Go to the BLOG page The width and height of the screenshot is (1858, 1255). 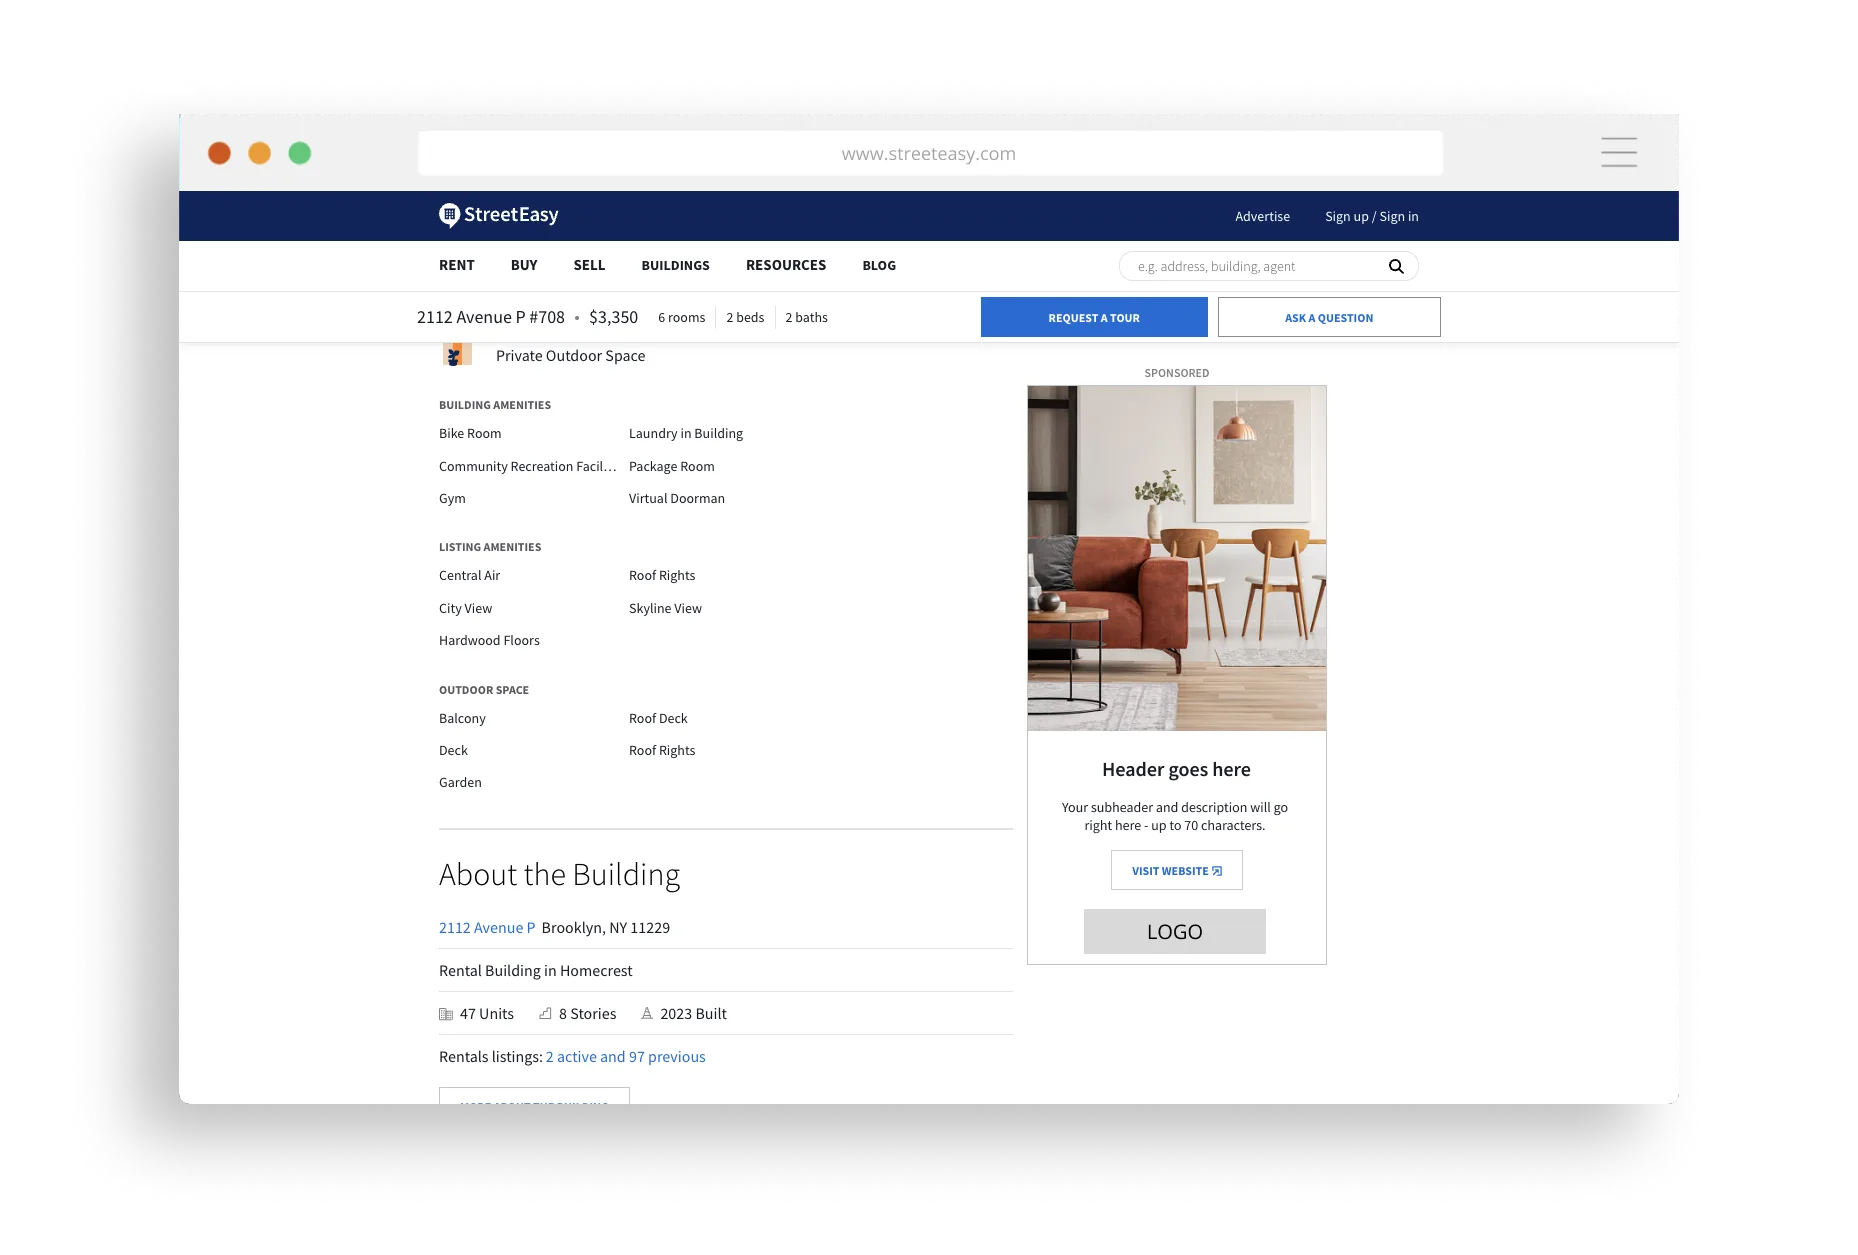point(879,265)
